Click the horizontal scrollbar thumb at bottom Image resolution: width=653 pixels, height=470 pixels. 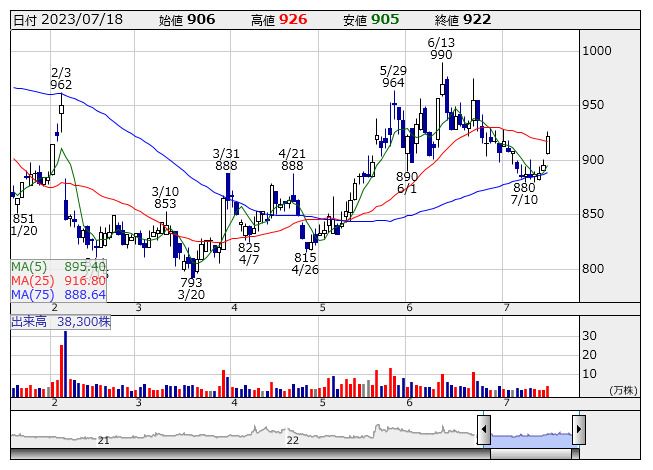point(531,454)
